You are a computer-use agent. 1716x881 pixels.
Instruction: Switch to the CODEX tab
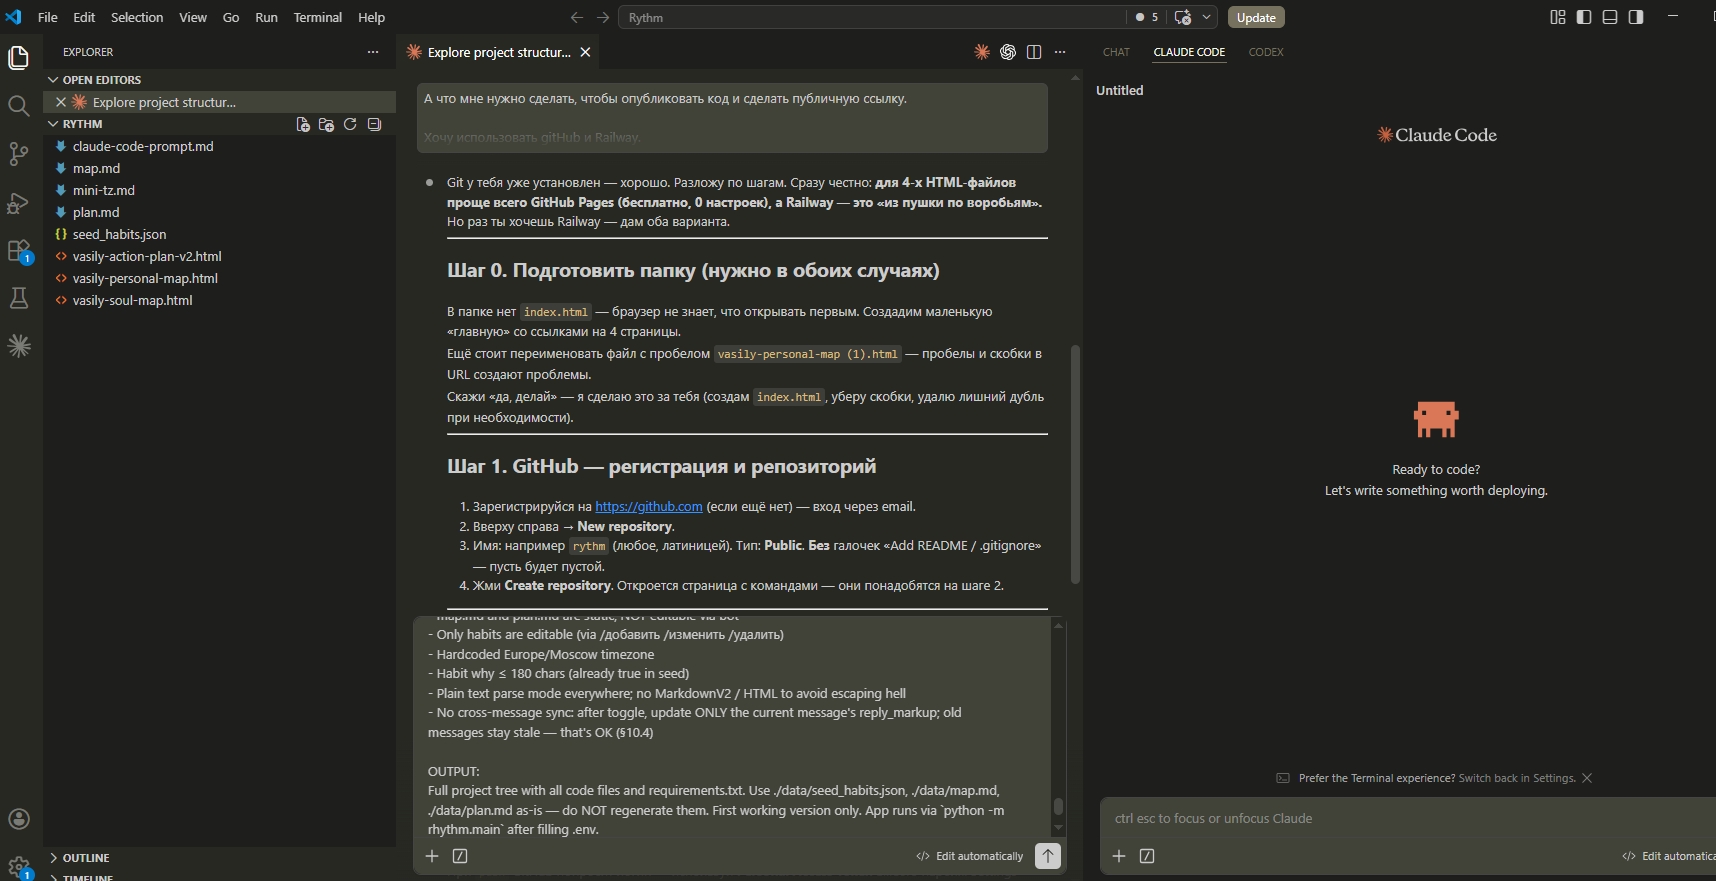tap(1266, 52)
